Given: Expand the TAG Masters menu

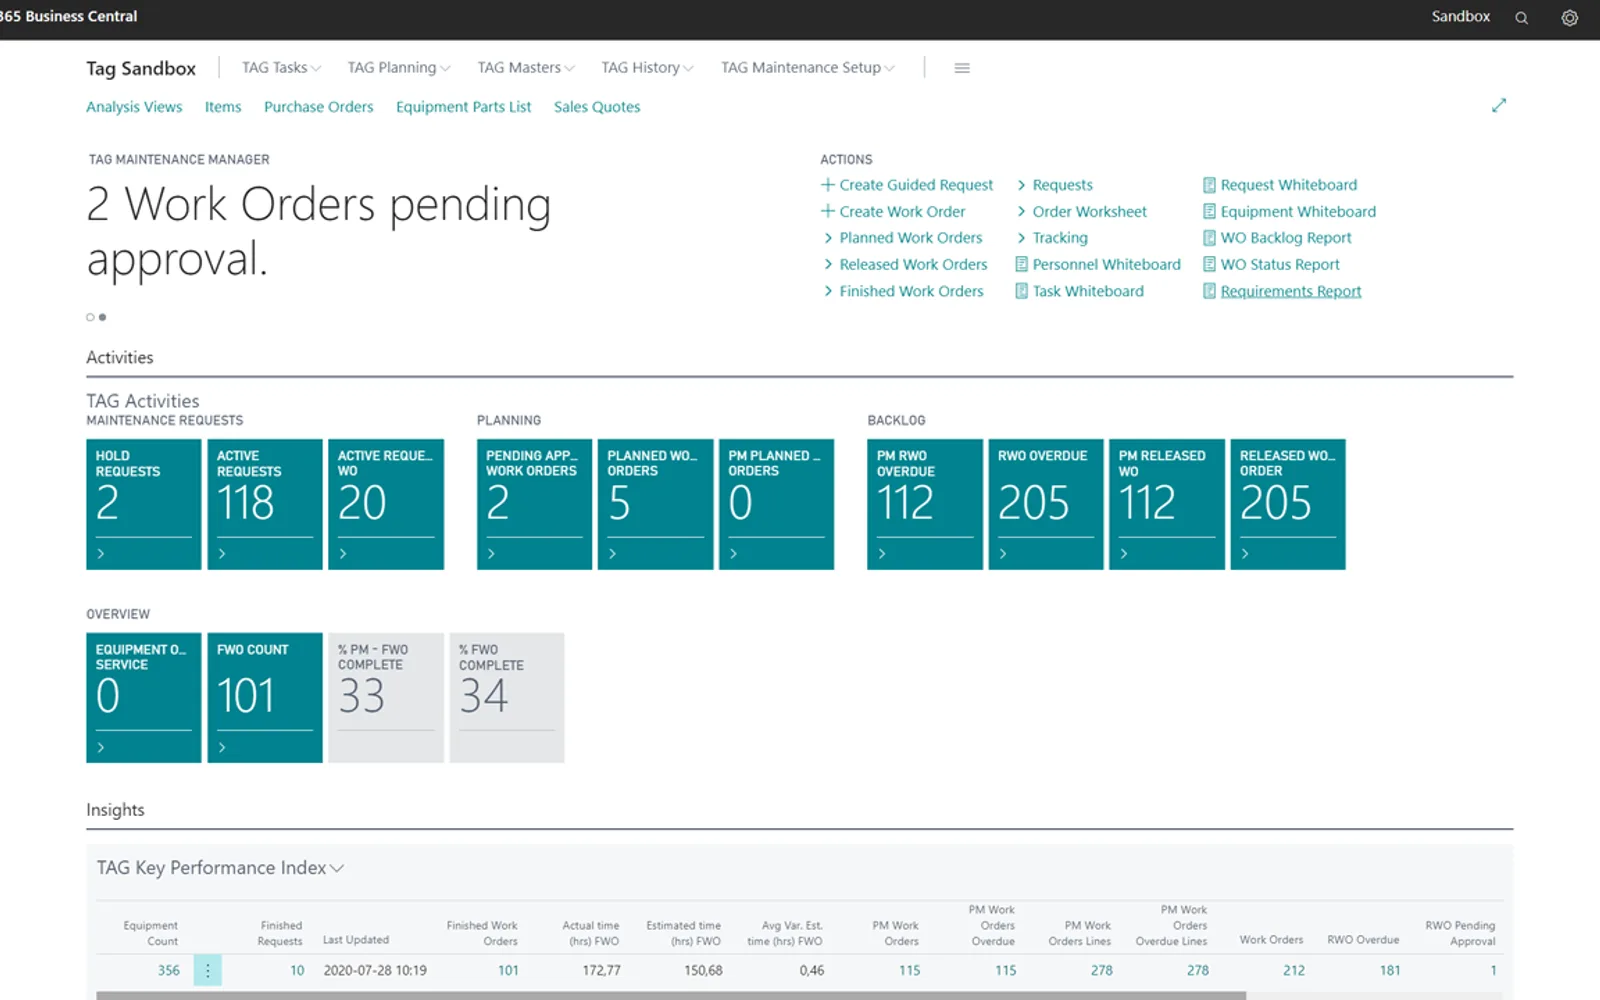Looking at the screenshot, I should tap(525, 68).
